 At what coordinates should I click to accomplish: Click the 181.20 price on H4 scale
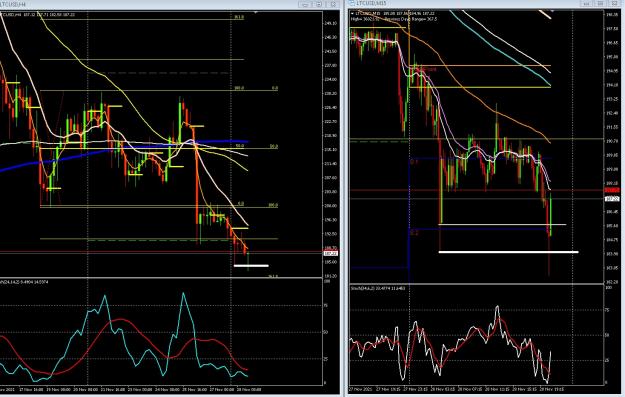(x=331, y=276)
